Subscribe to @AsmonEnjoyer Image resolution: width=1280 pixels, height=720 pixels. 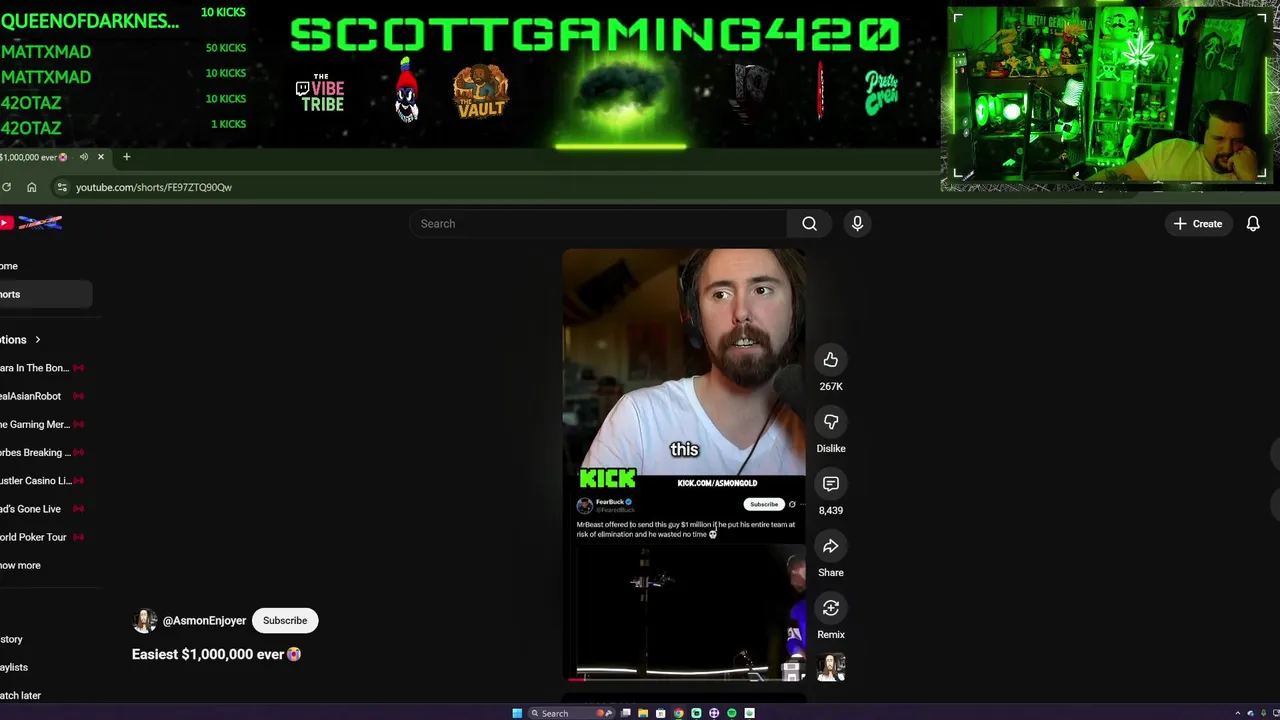pyautogui.click(x=285, y=621)
